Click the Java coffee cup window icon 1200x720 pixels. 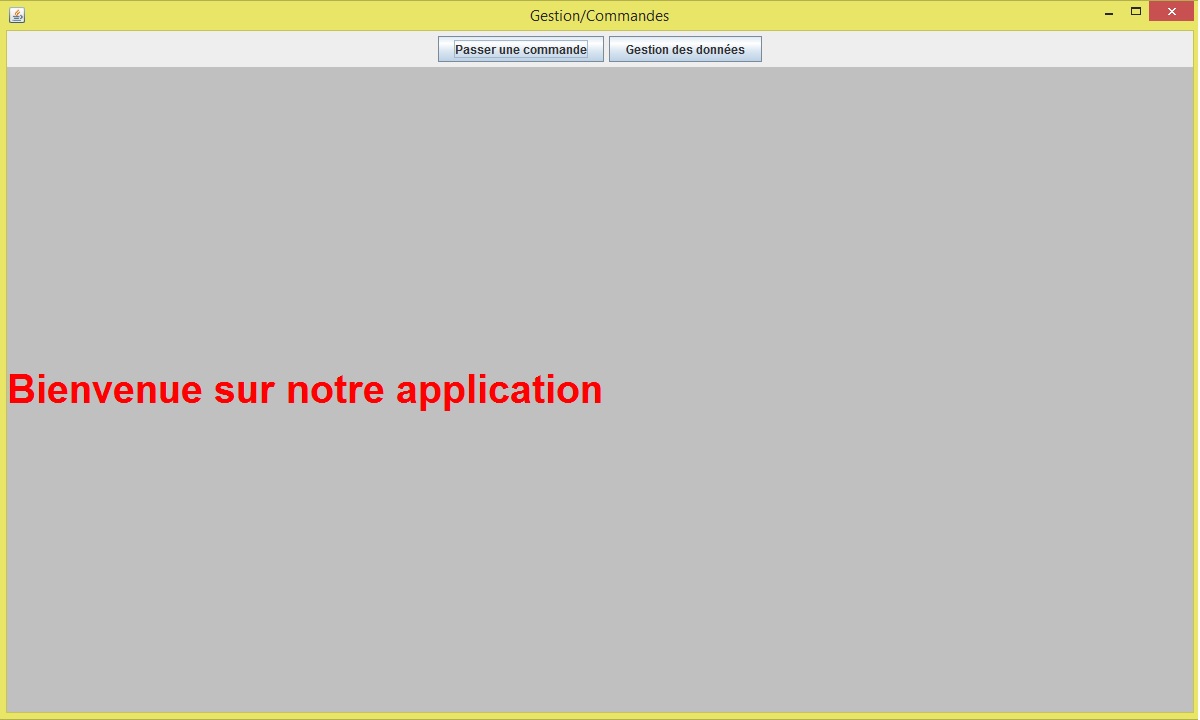pos(16,15)
